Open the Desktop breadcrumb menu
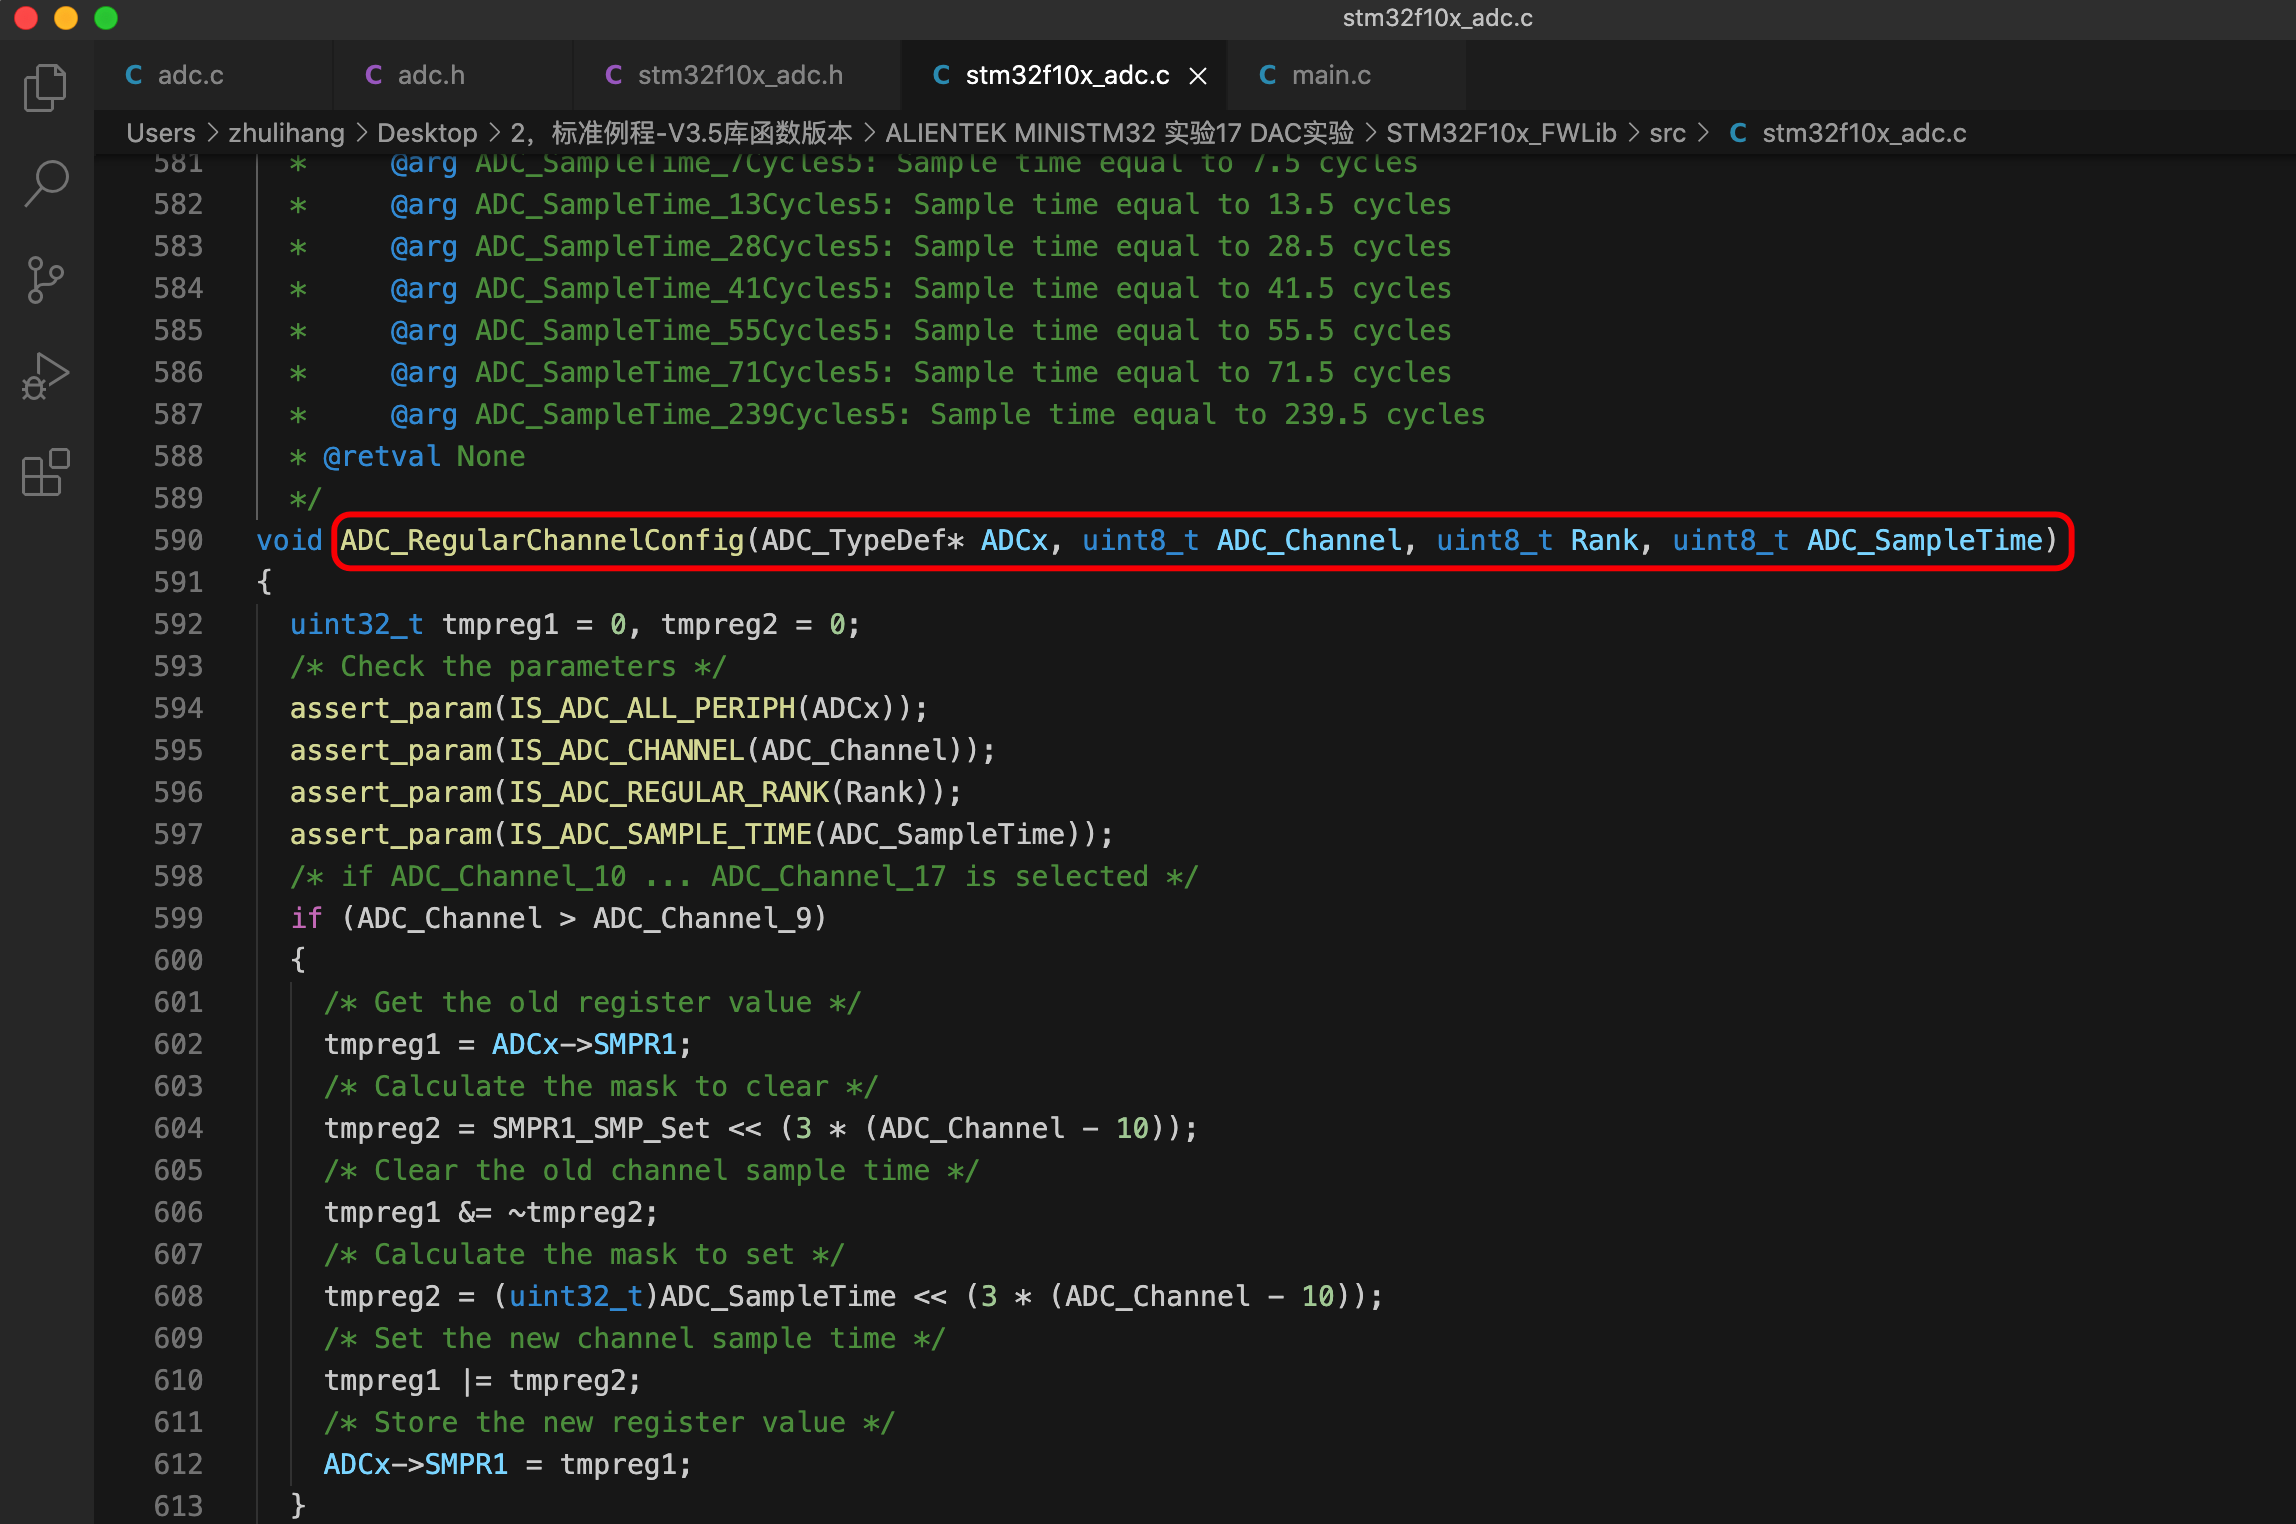 tap(427, 132)
